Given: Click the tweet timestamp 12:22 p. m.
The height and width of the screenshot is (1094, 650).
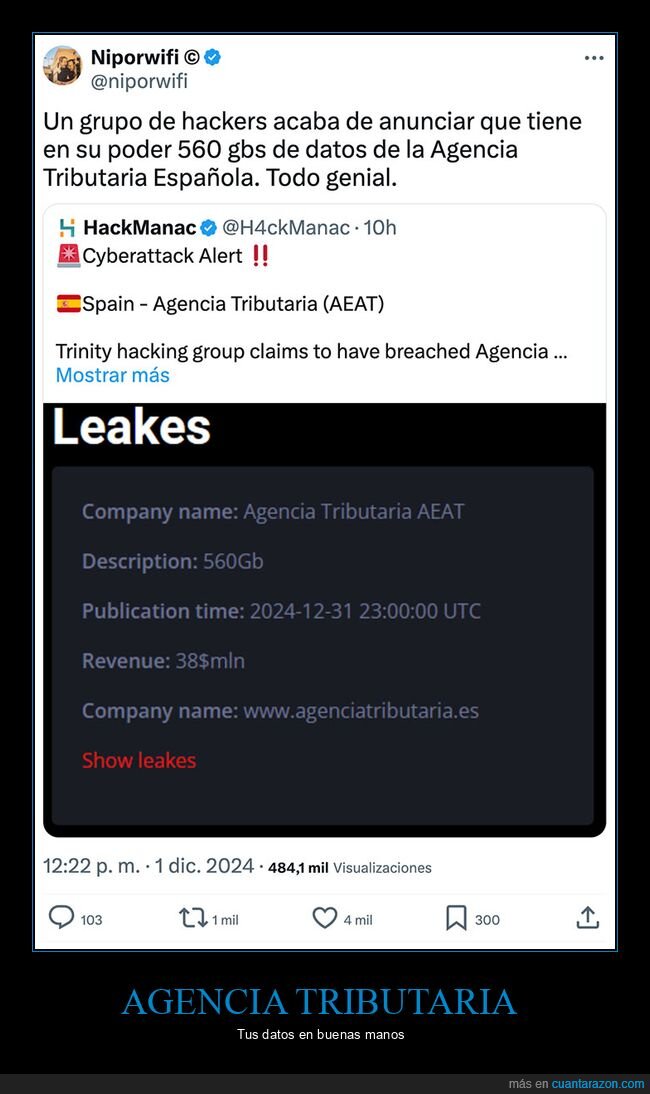Looking at the screenshot, I should (x=91, y=867).
